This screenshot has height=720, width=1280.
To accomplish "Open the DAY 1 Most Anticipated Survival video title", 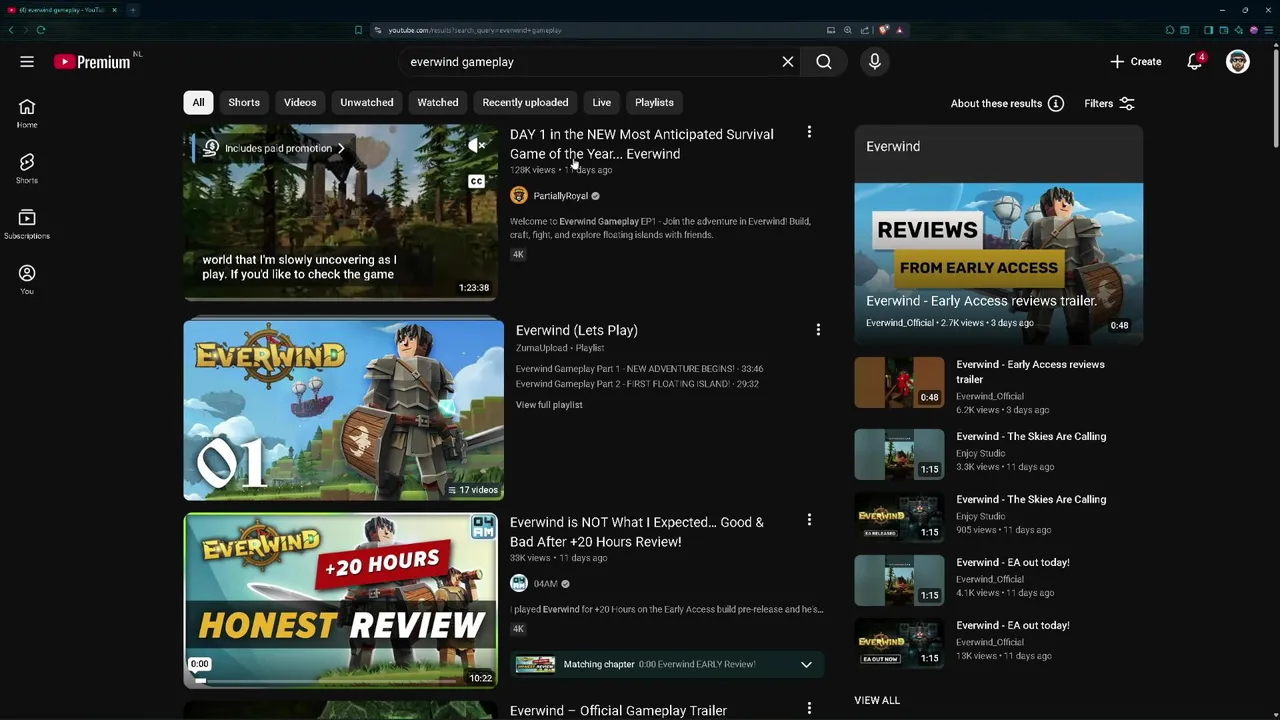I will [x=641, y=144].
